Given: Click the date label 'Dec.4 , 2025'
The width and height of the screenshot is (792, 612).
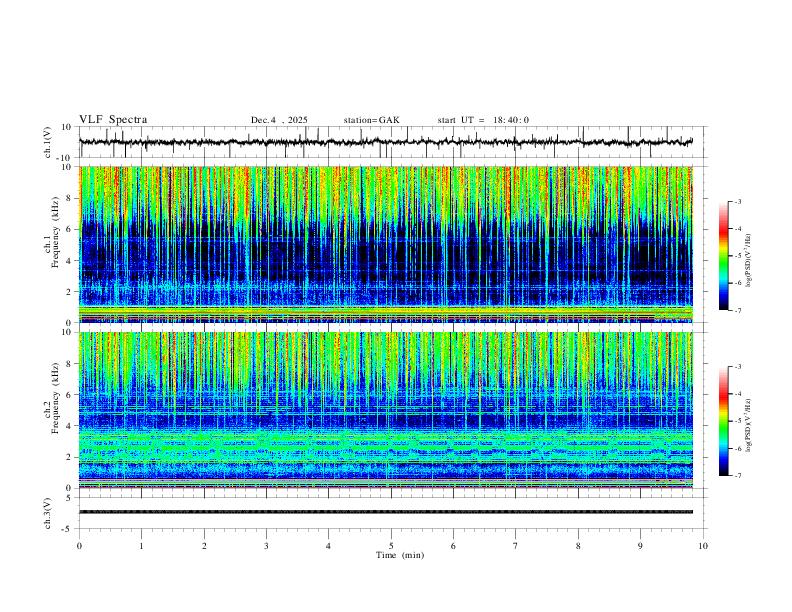Looking at the screenshot, I should click(279, 120).
